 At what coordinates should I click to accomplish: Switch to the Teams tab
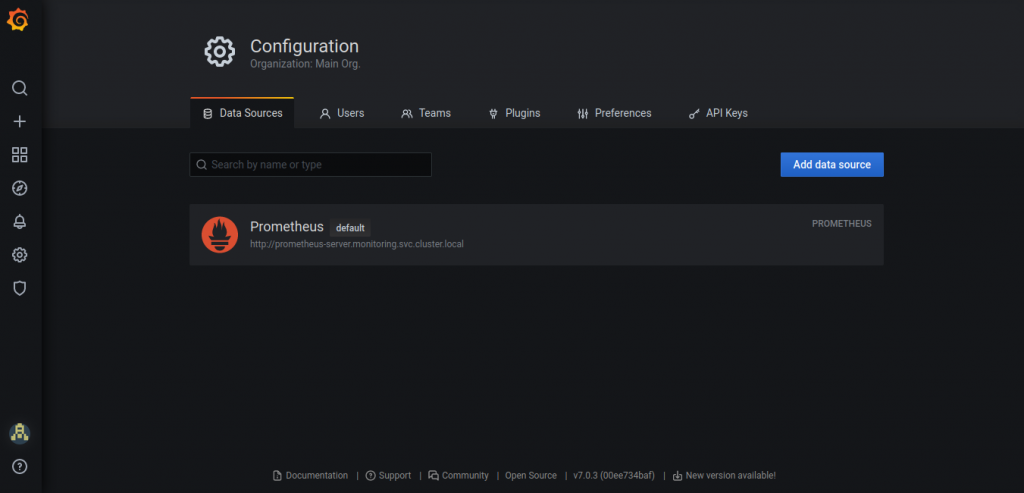point(425,113)
